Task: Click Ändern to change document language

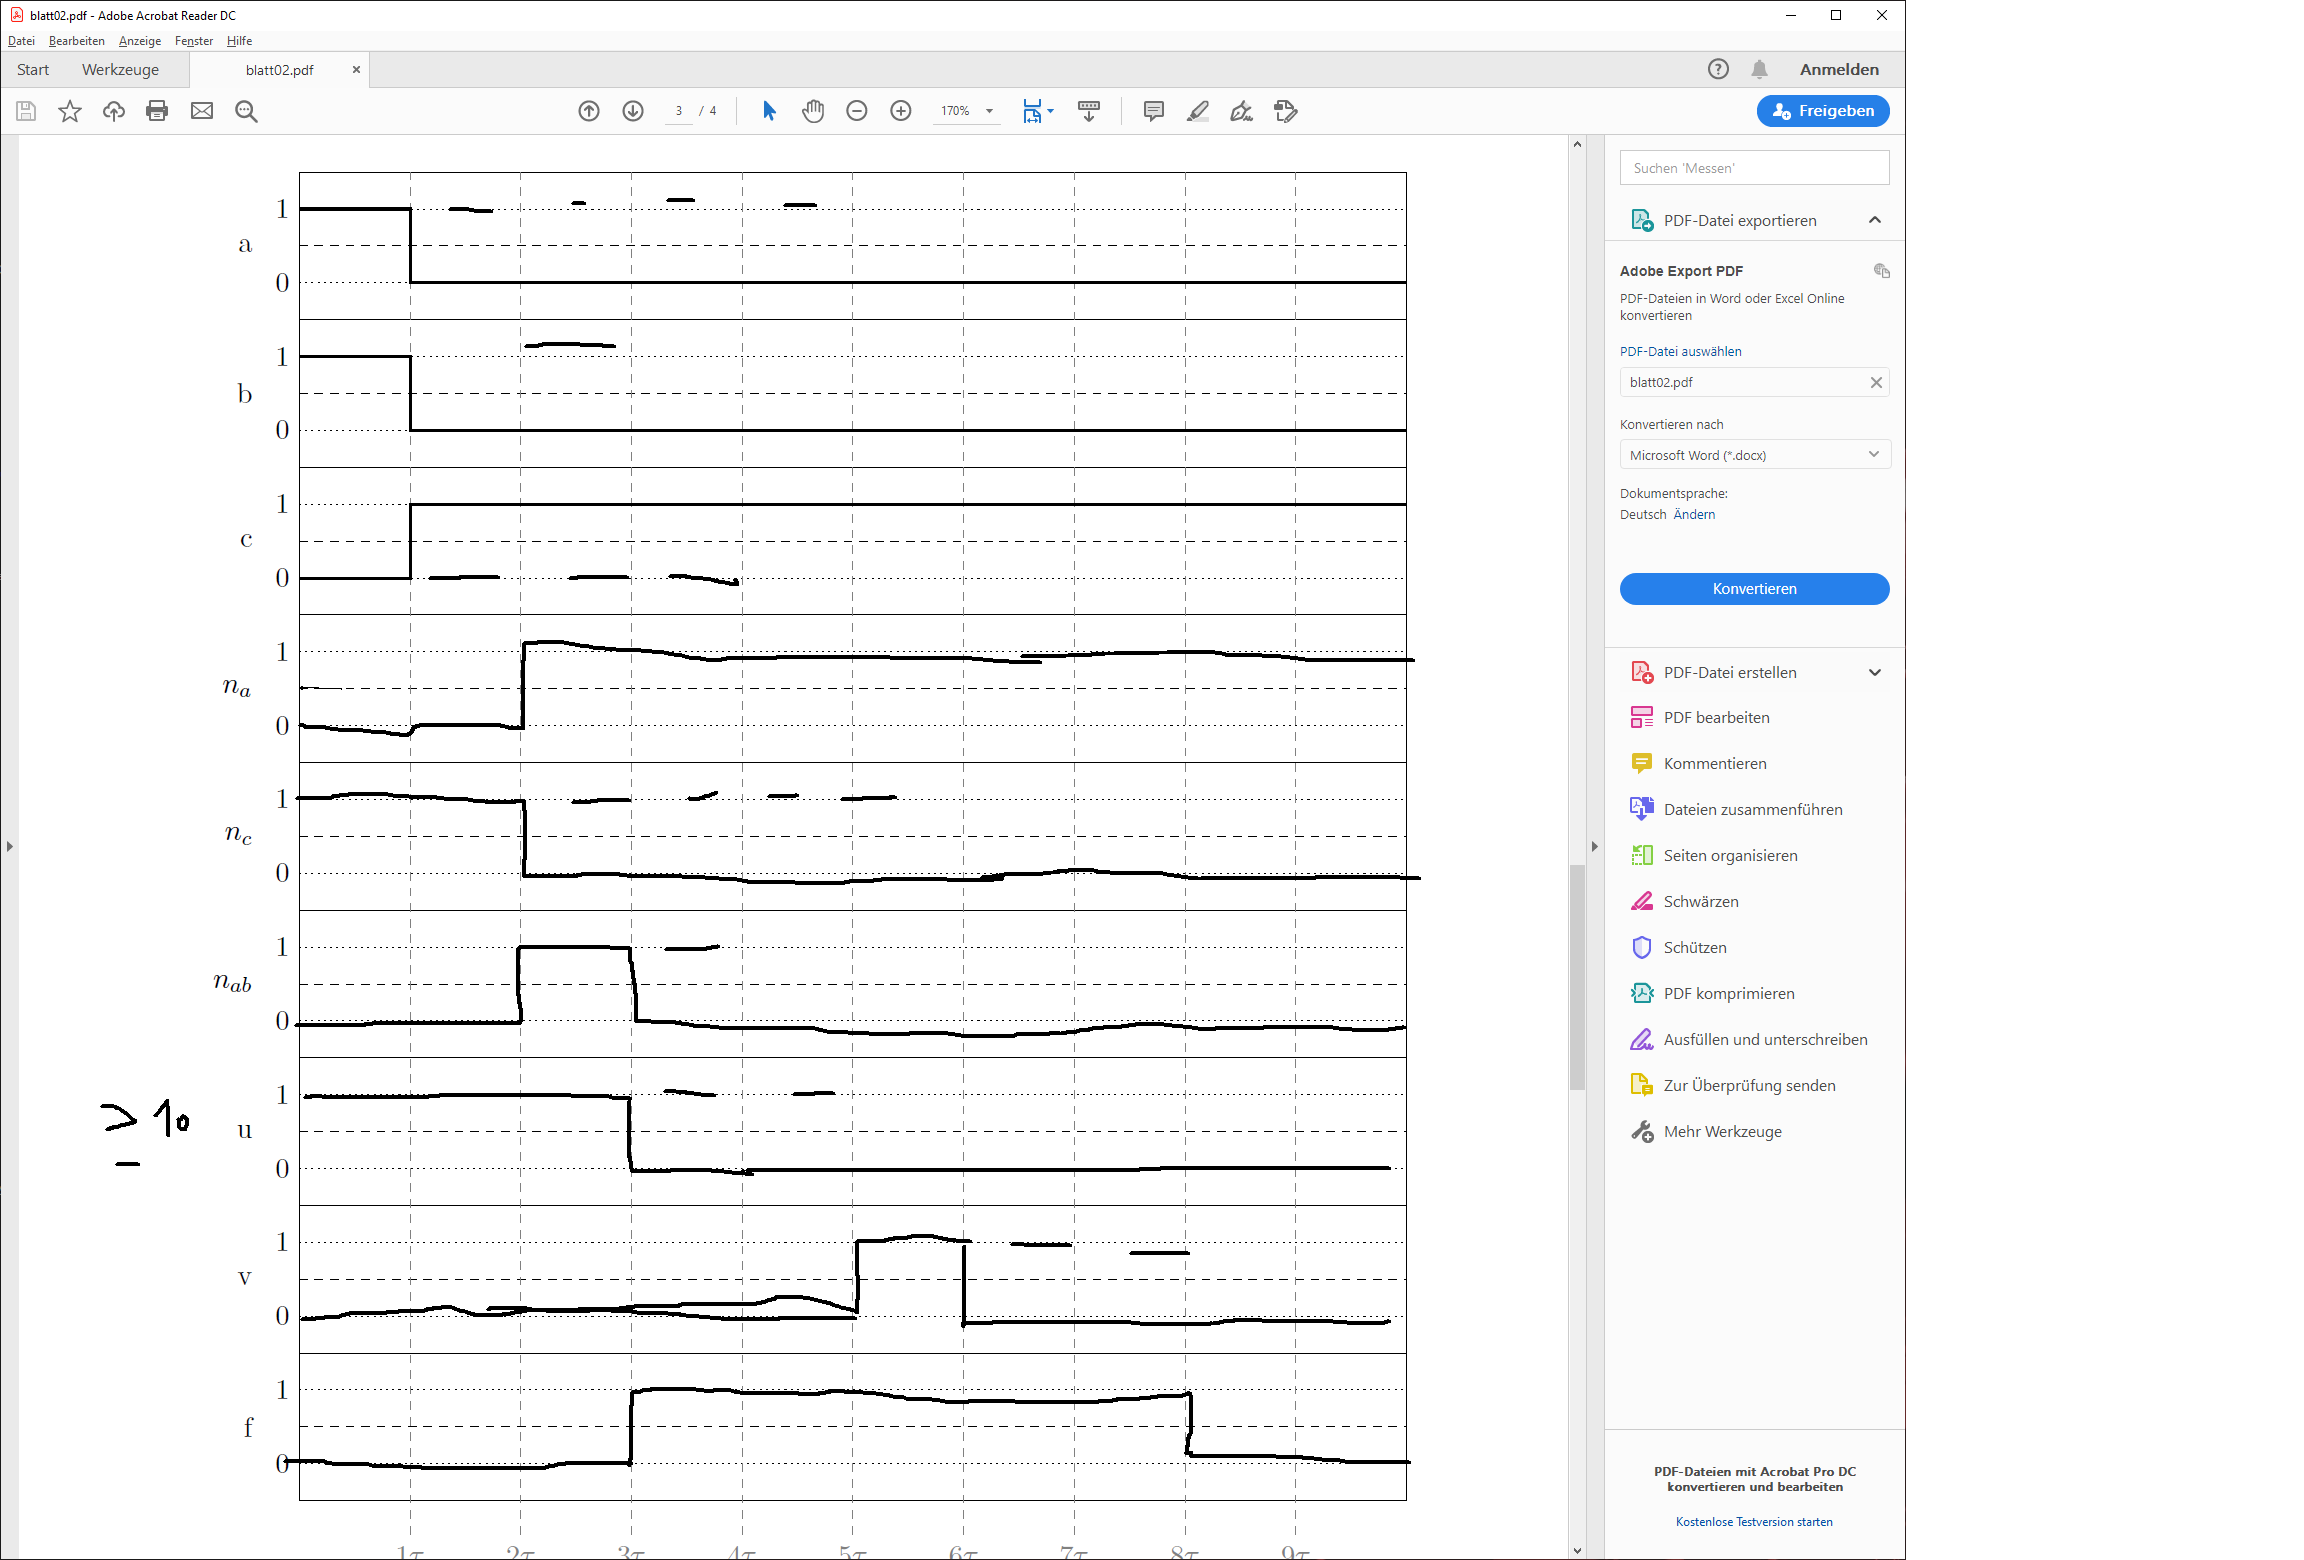Action: (x=1694, y=514)
